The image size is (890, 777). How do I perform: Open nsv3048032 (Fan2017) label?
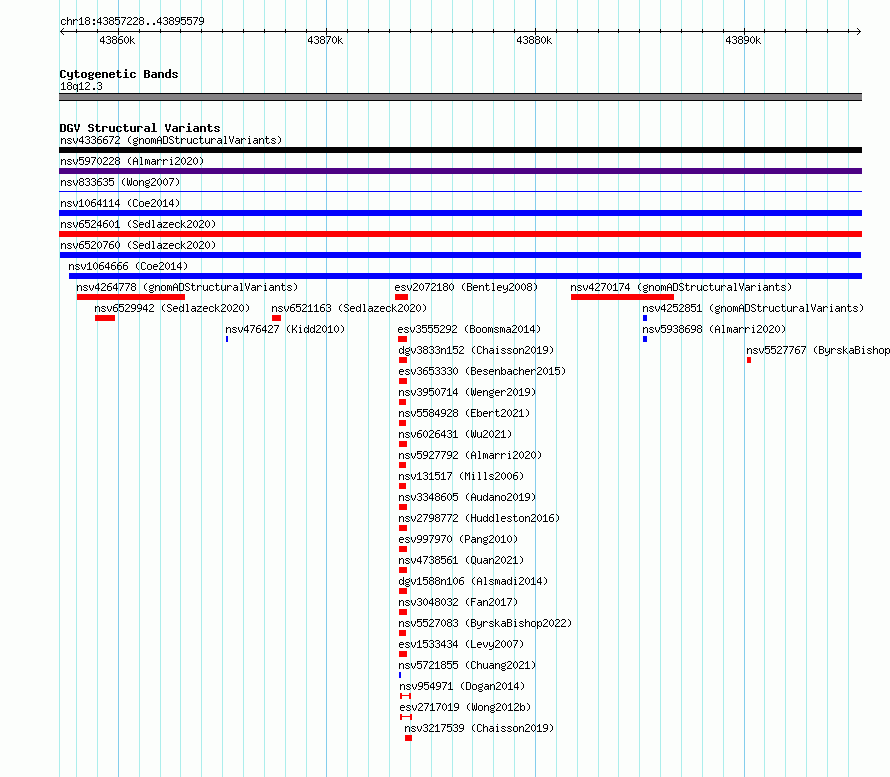458,602
